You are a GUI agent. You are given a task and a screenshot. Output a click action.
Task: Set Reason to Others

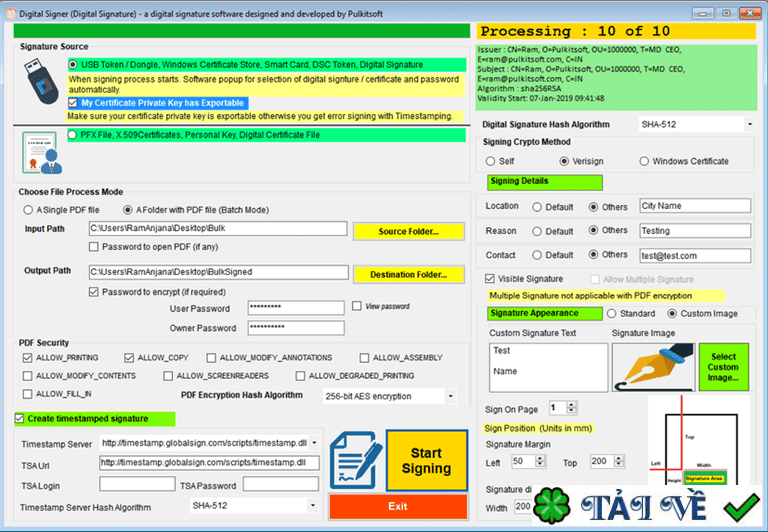593,230
